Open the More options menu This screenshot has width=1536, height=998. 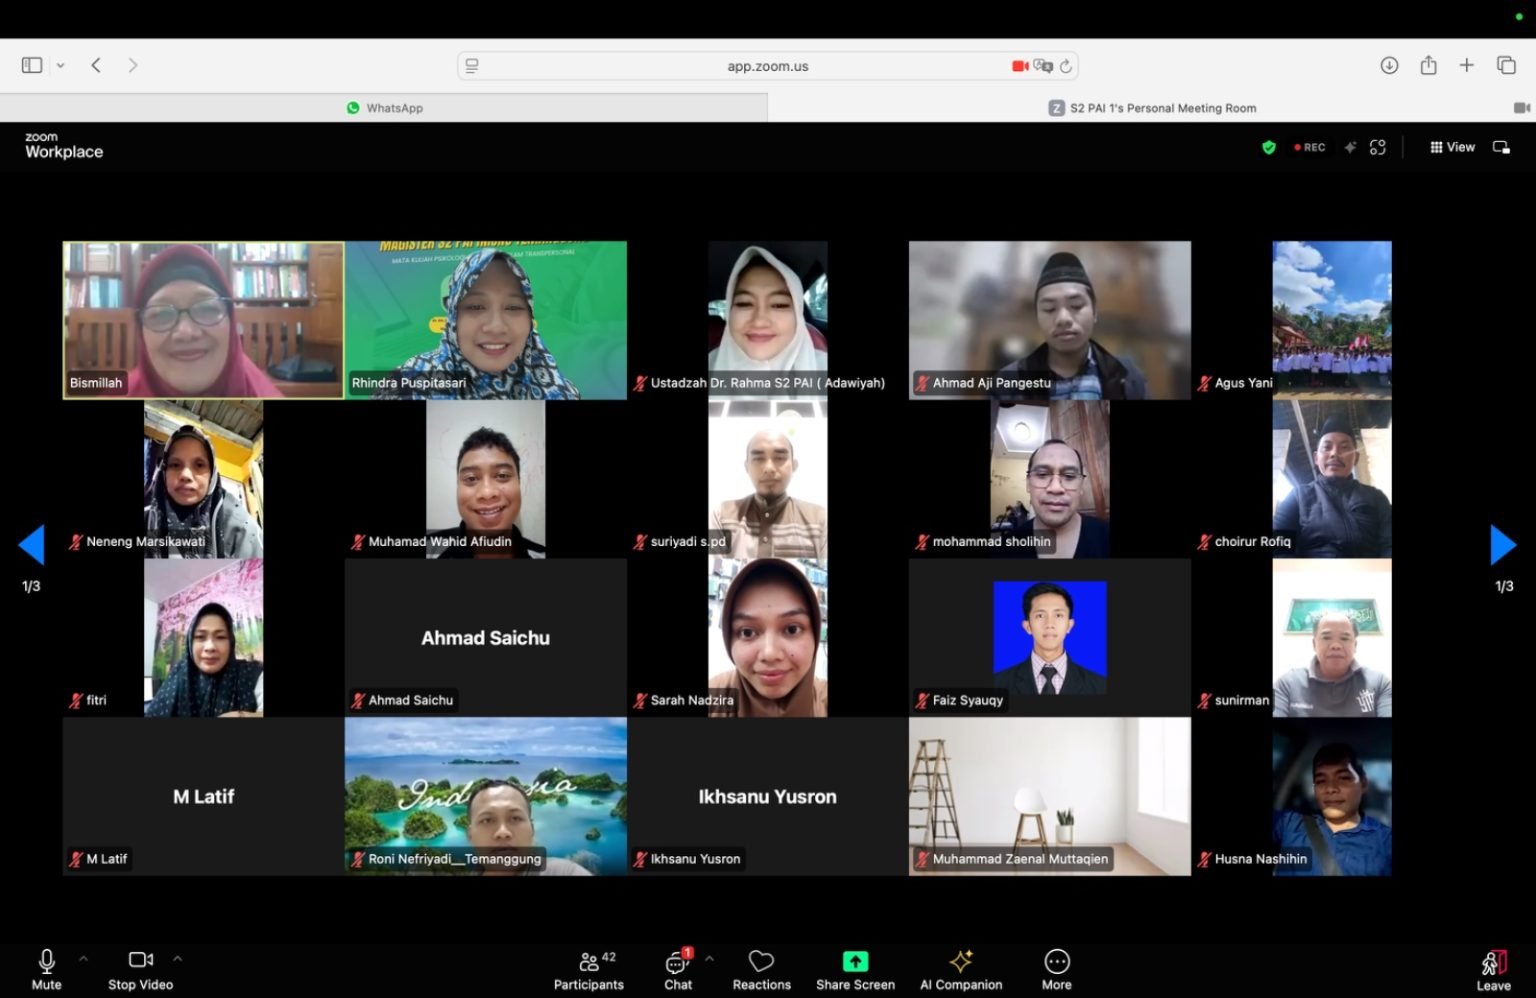(x=1056, y=969)
